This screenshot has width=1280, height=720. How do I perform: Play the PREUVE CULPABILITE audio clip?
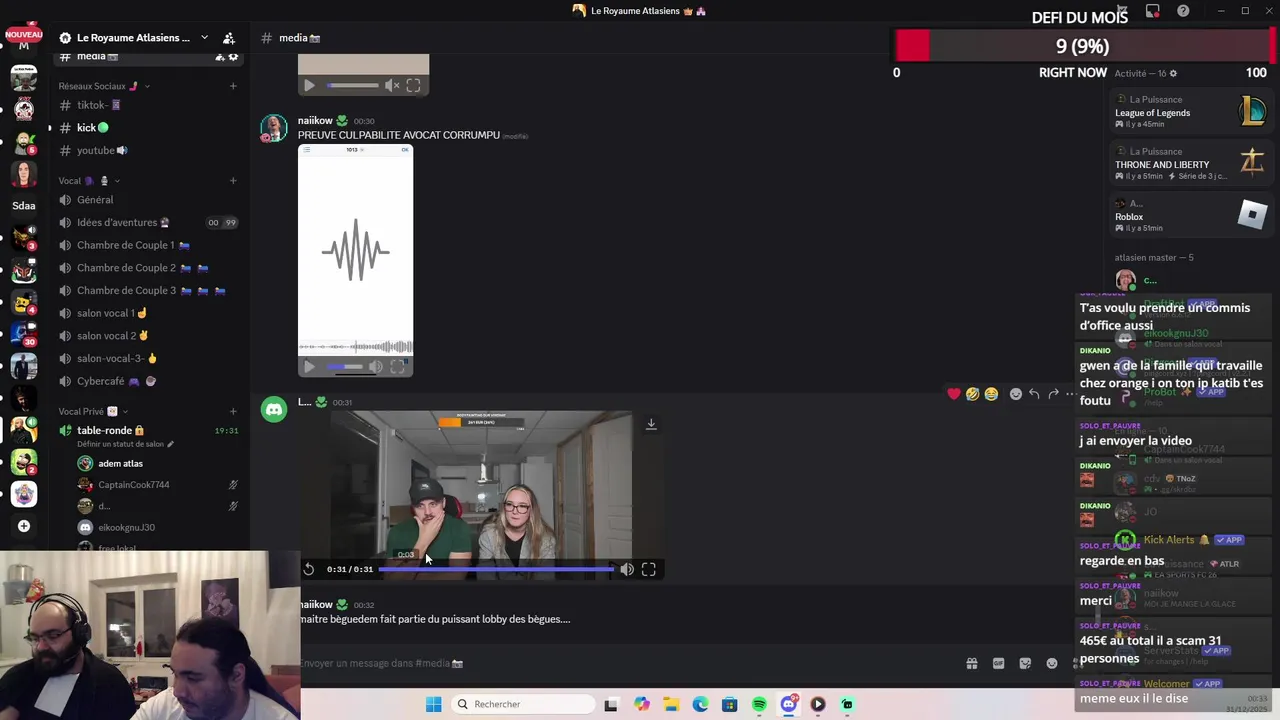pyautogui.click(x=309, y=367)
